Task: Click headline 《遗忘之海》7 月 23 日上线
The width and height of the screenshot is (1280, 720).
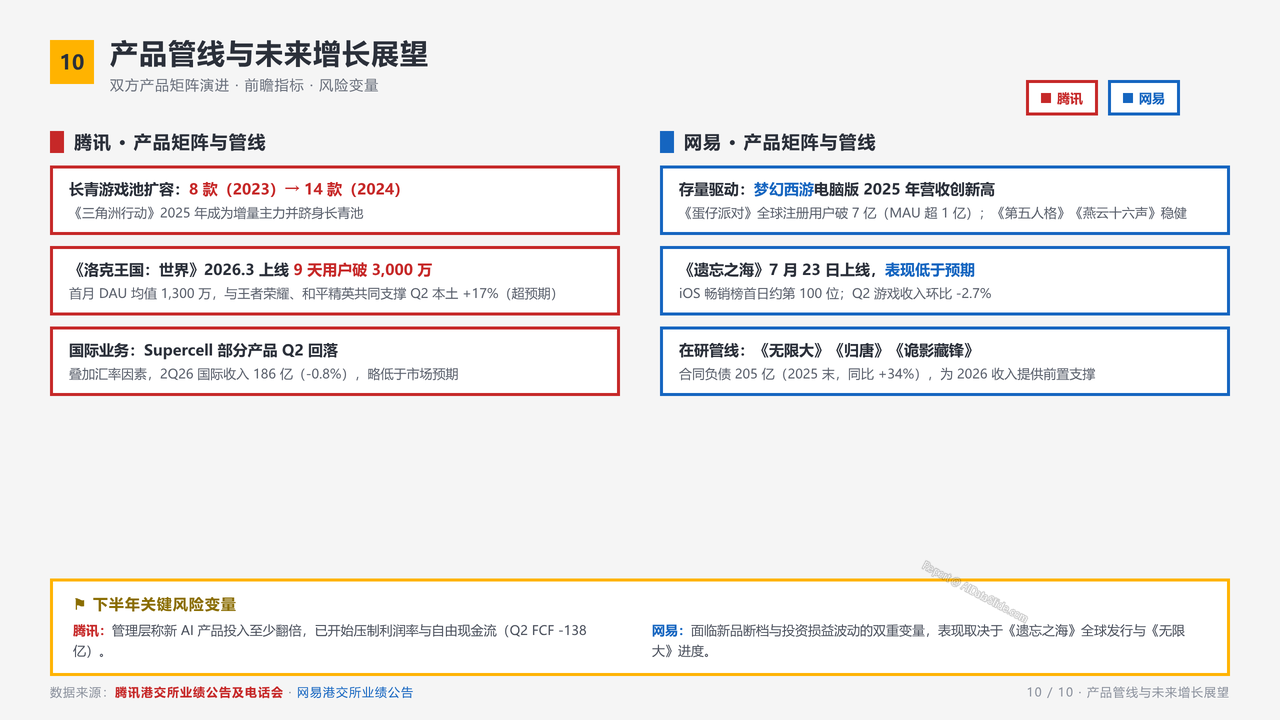Action: [827, 270]
